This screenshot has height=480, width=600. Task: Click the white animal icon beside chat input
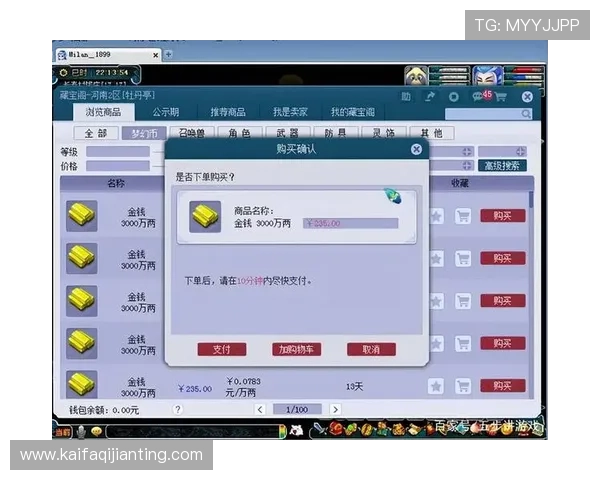pyautogui.click(x=296, y=431)
